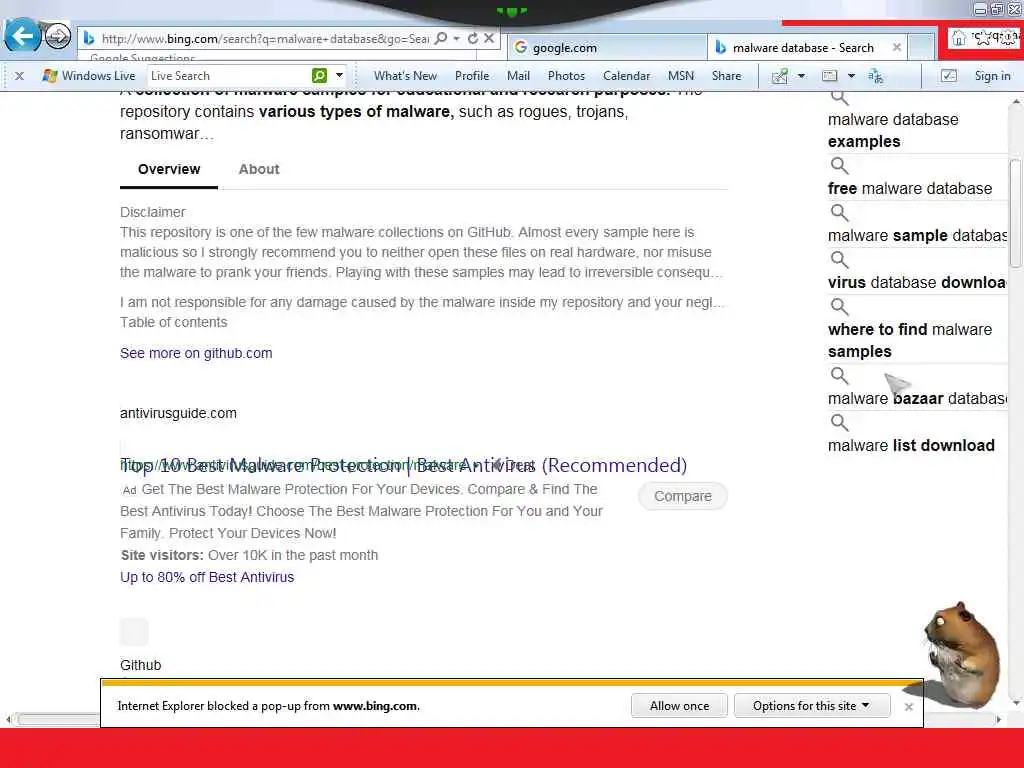This screenshot has width=1024, height=768.
Task: Click the vertical scrollbar thumb
Action: [x=1016, y=213]
